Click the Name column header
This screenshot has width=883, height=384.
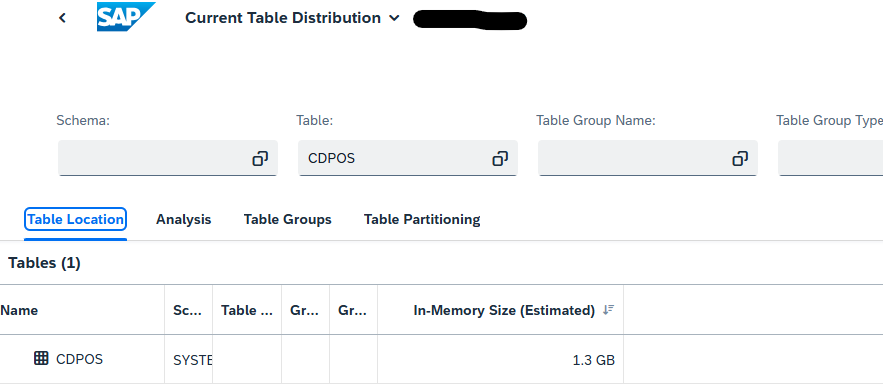pyautogui.click(x=19, y=310)
